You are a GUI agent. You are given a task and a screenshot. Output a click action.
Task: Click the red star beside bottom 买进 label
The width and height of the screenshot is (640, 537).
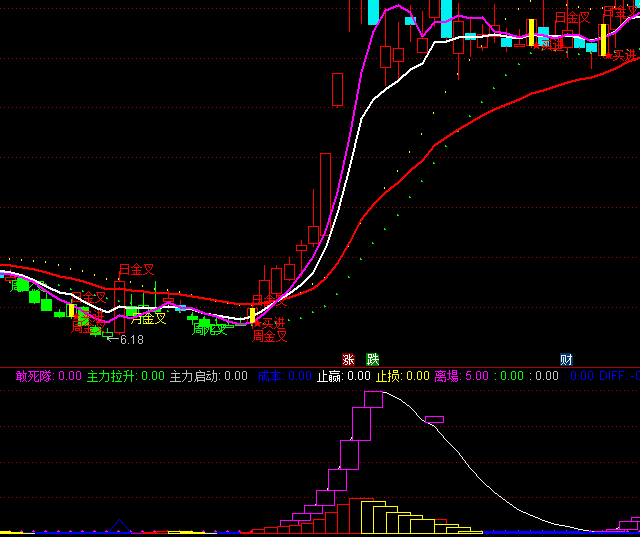[256, 324]
